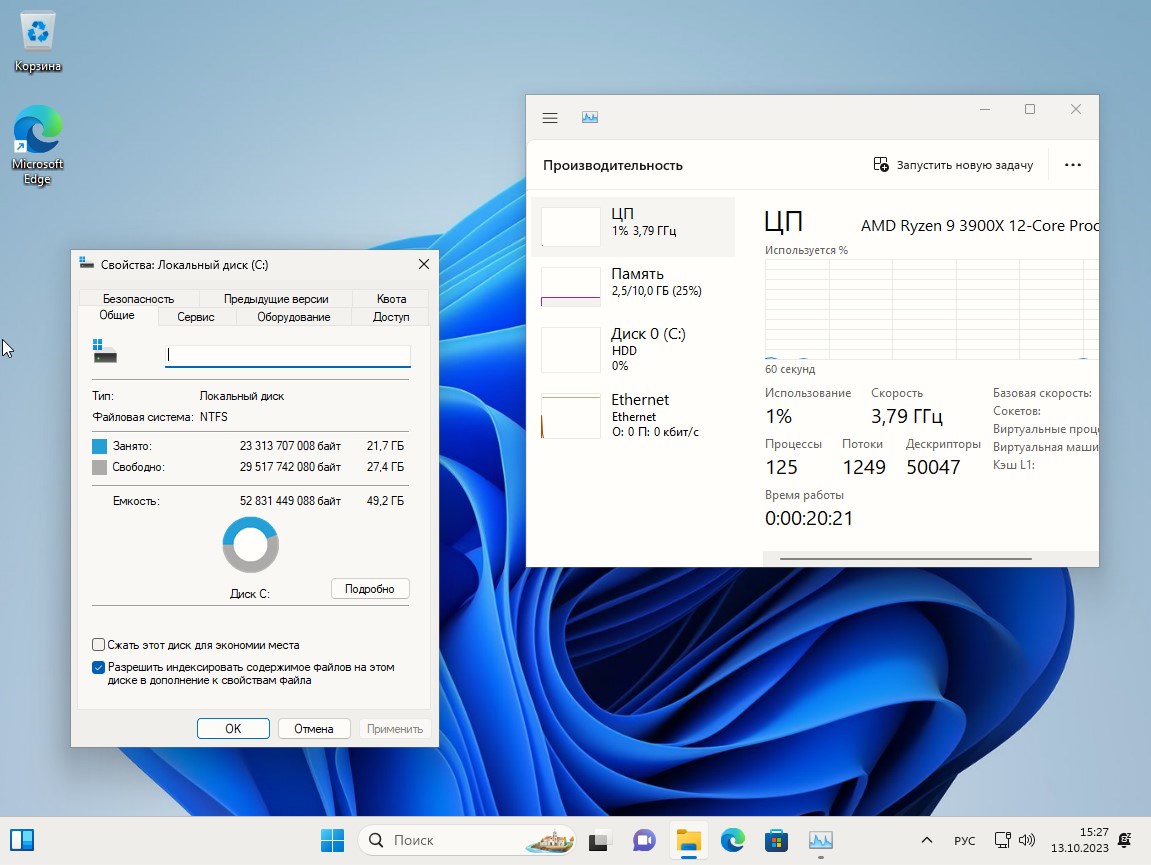Click the Подробно button
The image size is (1151, 865).
[x=370, y=589]
